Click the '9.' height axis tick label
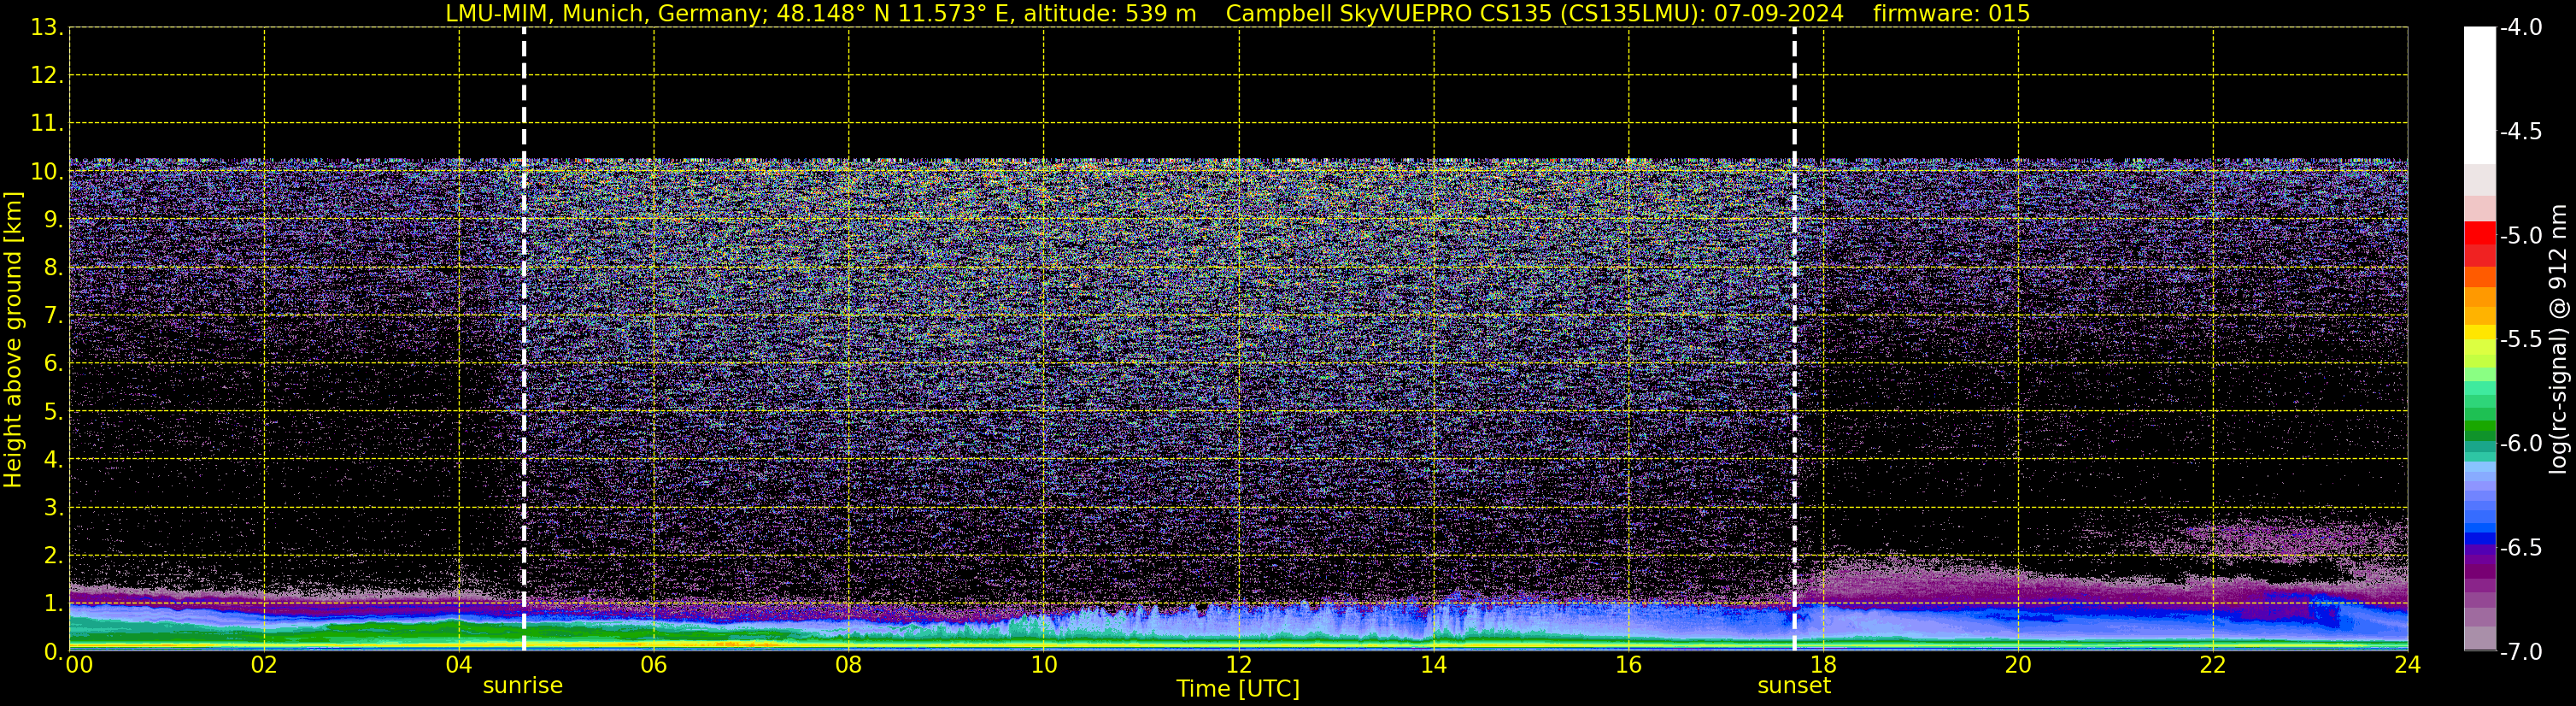This screenshot has height=706, width=2576. point(54,220)
